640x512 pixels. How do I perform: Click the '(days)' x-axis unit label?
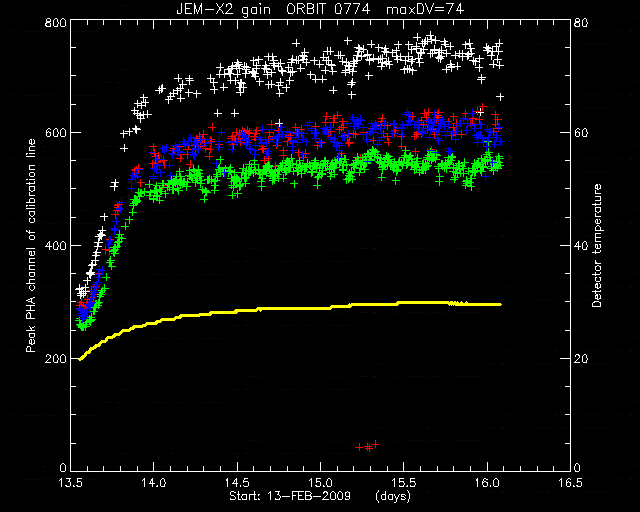pyautogui.click(x=393, y=496)
